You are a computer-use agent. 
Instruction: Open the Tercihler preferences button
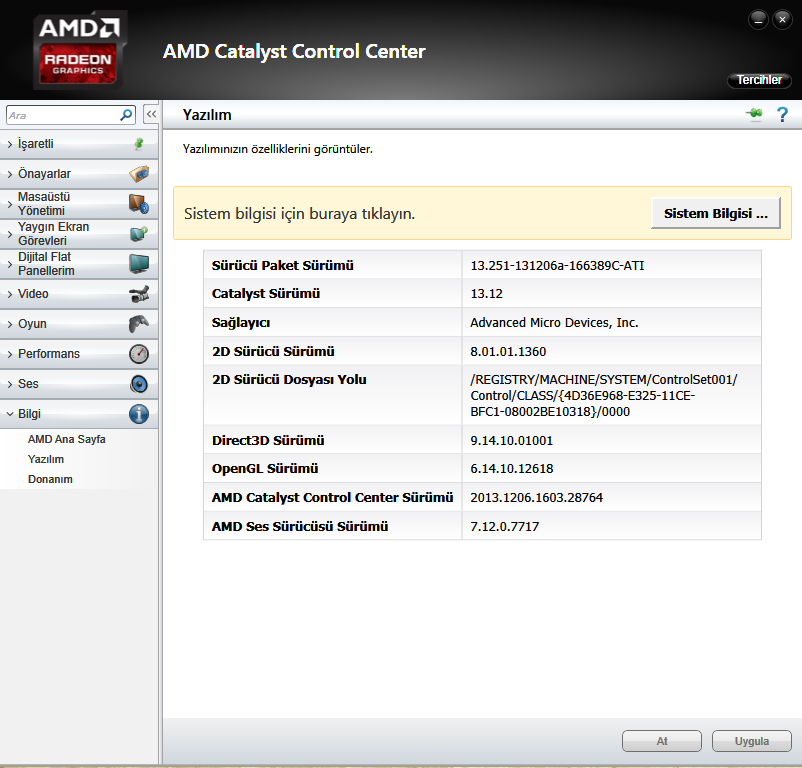(x=759, y=80)
